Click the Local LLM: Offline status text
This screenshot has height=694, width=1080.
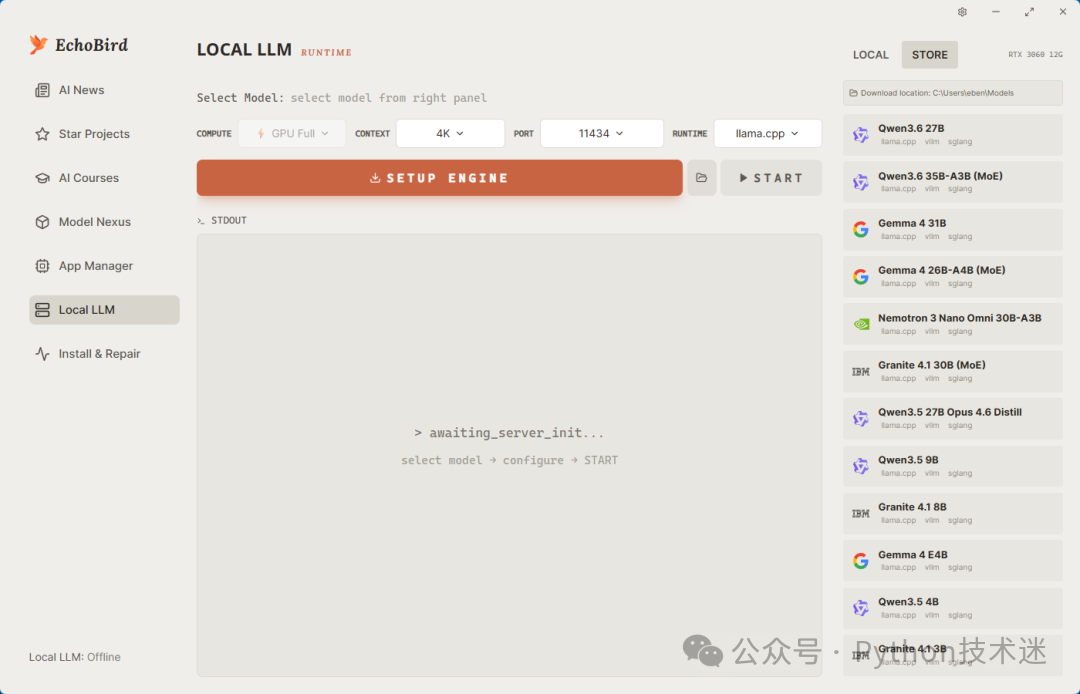pos(74,658)
